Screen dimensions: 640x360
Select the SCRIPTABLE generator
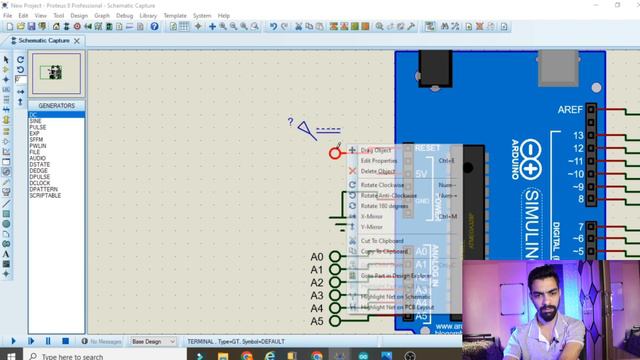click(45, 196)
